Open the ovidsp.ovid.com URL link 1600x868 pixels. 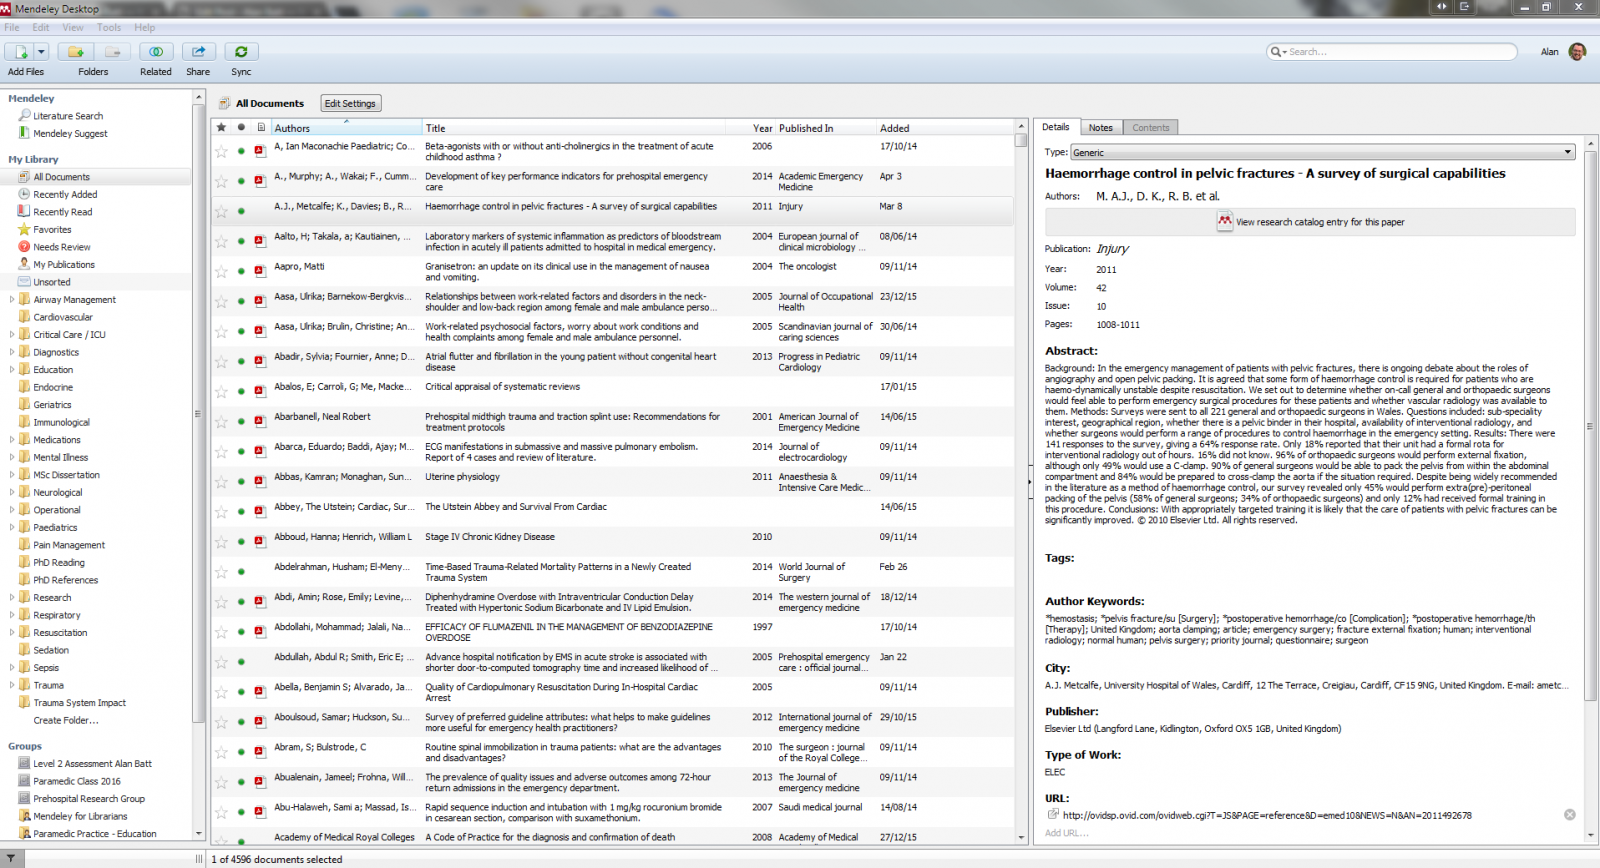coord(1267,815)
